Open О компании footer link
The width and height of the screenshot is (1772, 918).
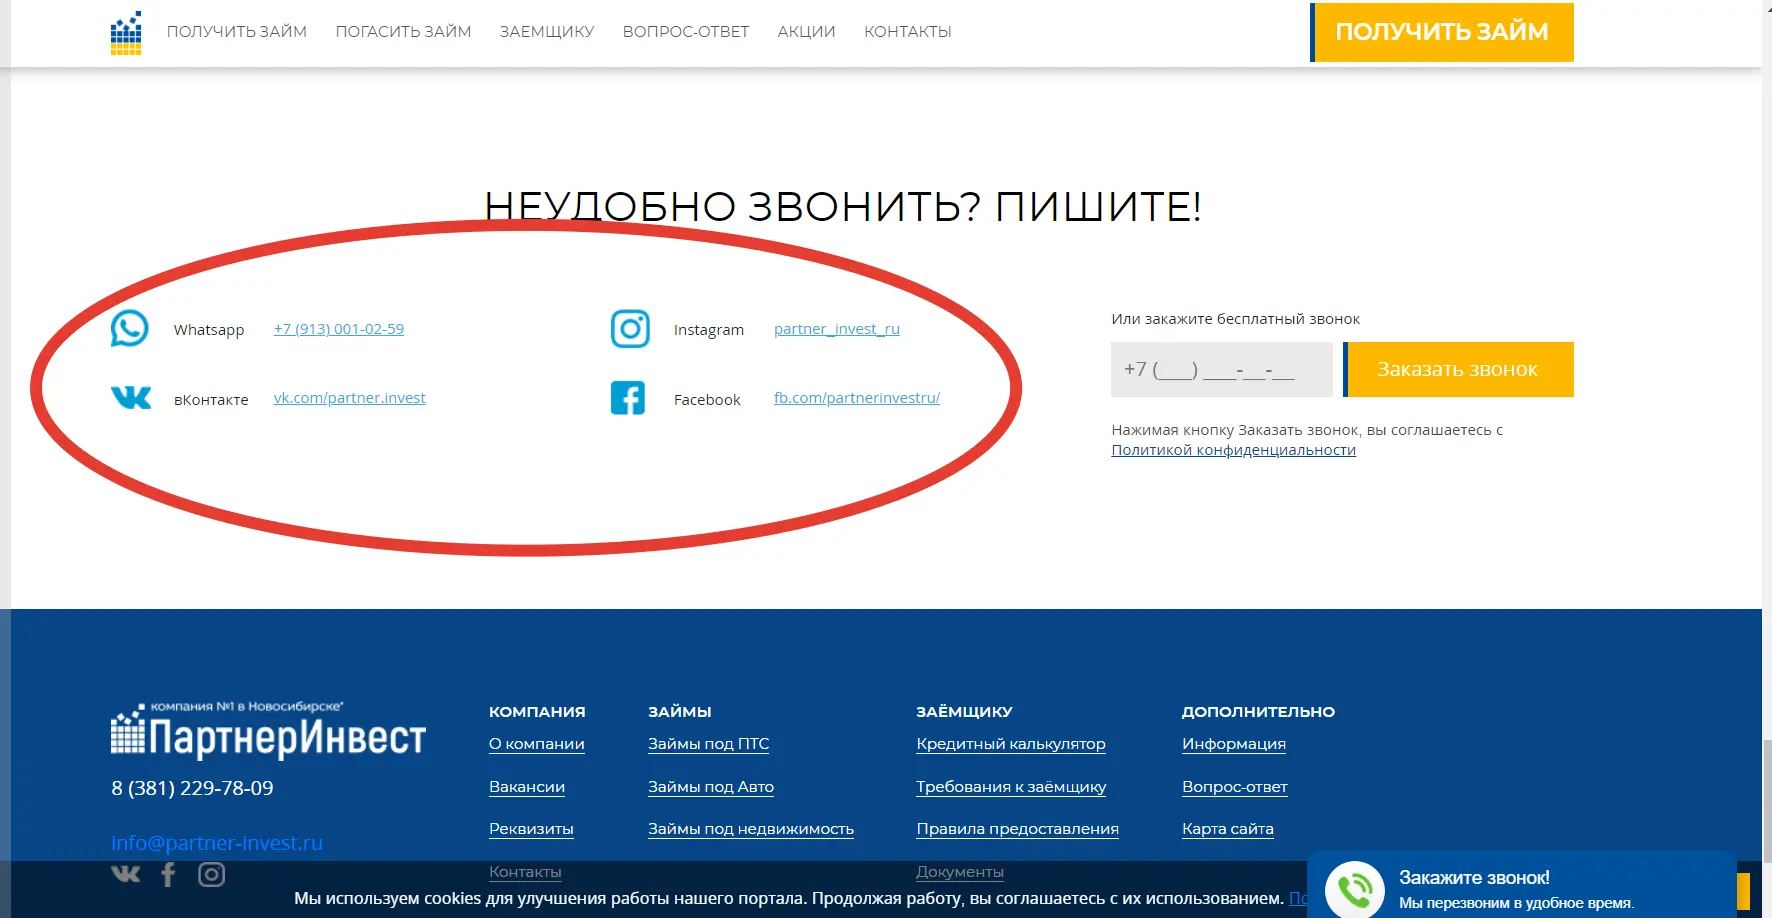point(537,744)
